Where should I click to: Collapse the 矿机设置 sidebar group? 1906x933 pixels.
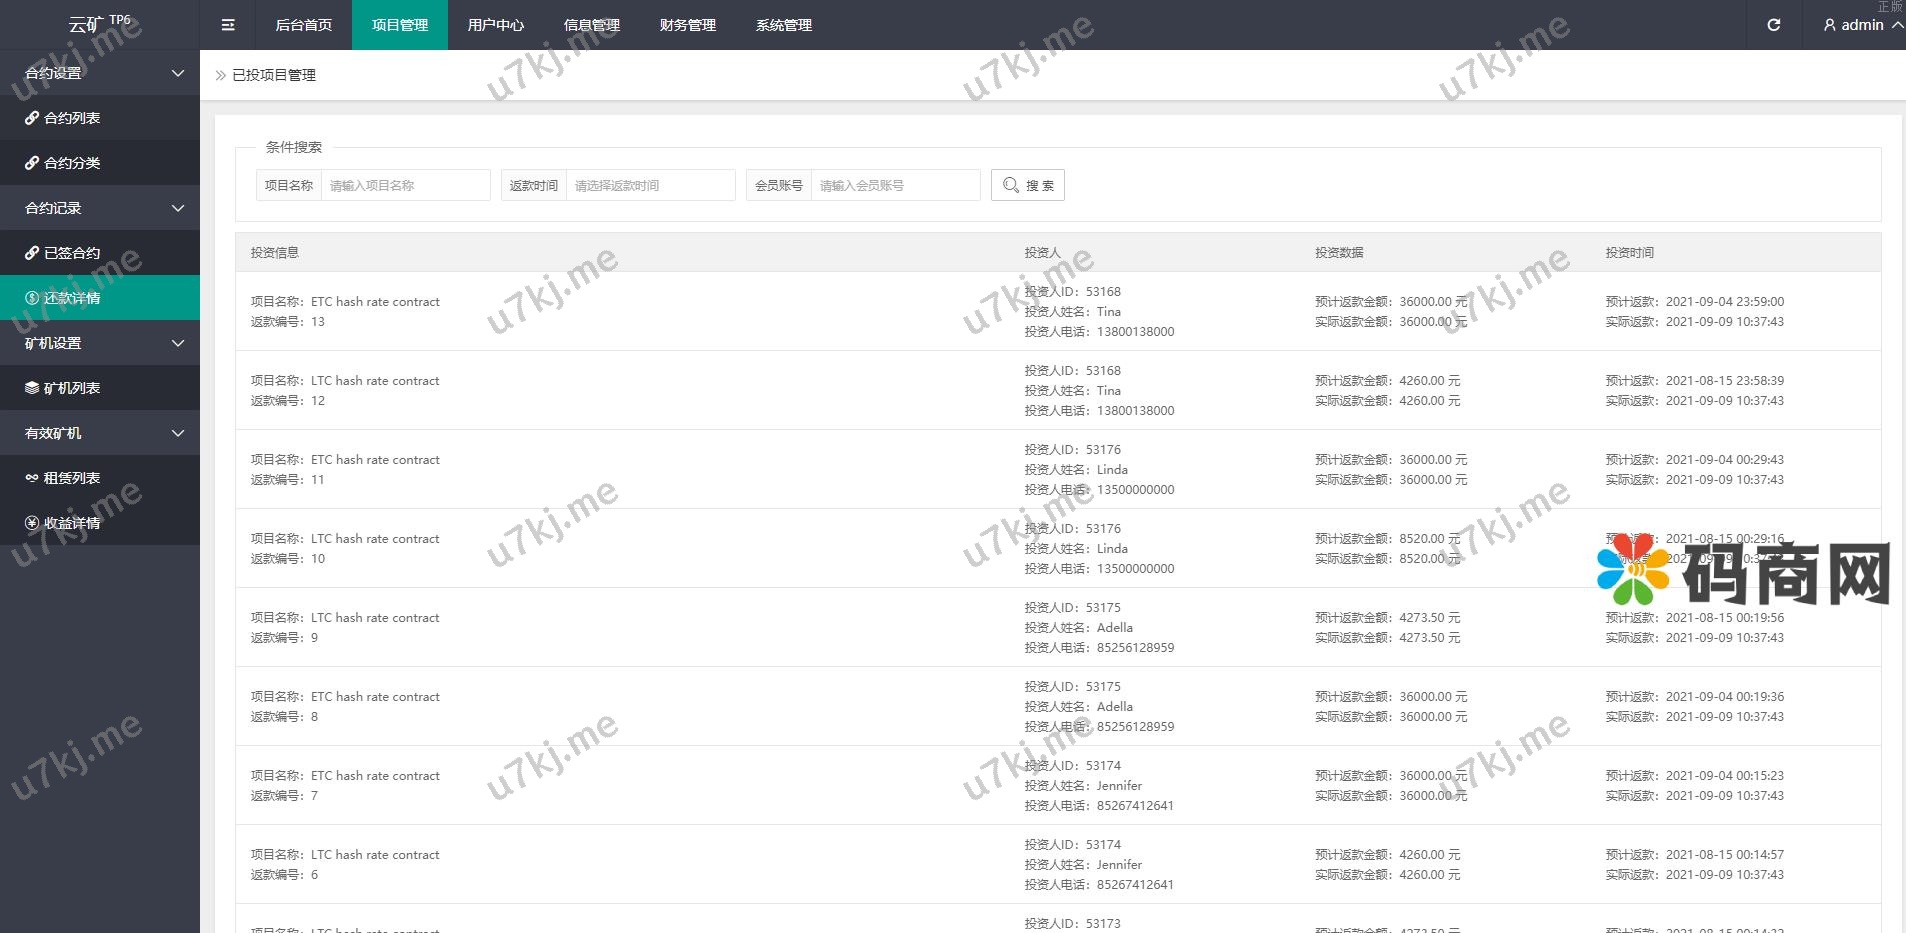tap(100, 343)
